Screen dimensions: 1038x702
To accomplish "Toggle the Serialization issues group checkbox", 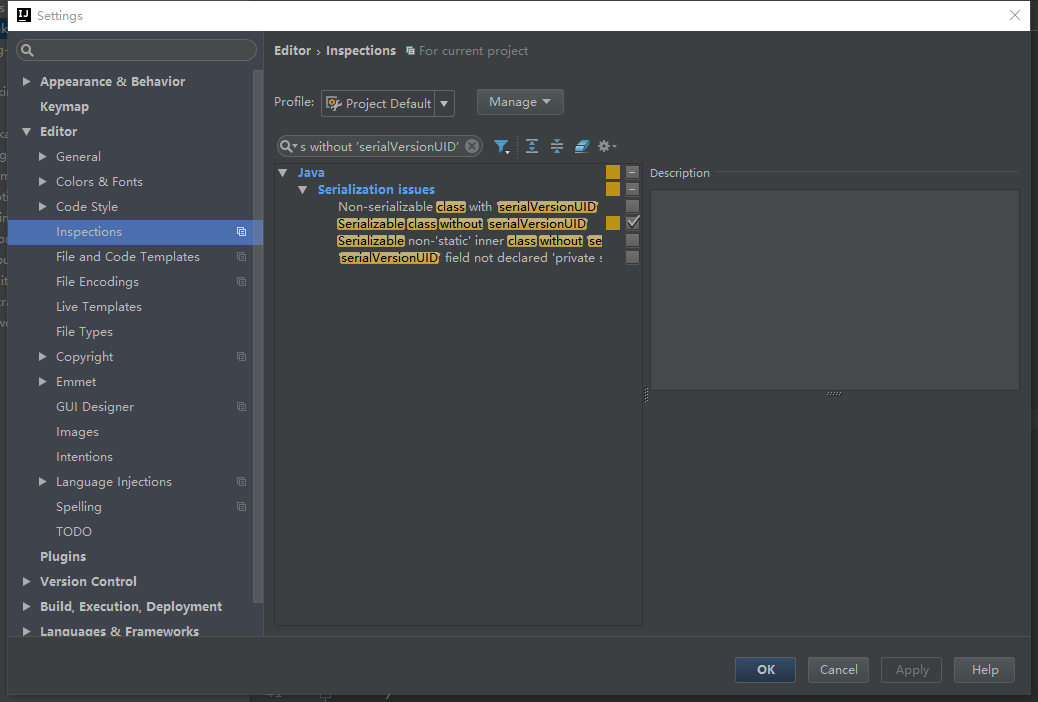I will pyautogui.click(x=632, y=189).
